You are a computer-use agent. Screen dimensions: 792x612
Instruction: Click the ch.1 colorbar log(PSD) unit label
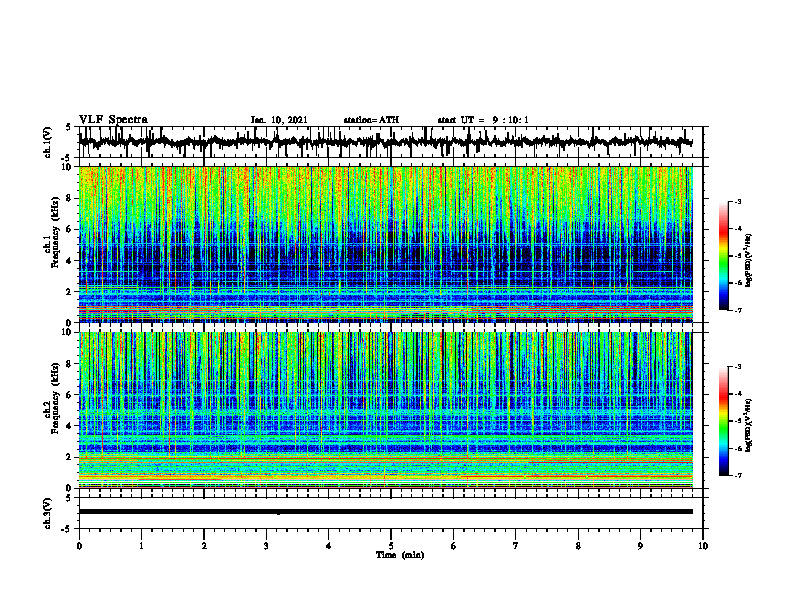pos(748,261)
